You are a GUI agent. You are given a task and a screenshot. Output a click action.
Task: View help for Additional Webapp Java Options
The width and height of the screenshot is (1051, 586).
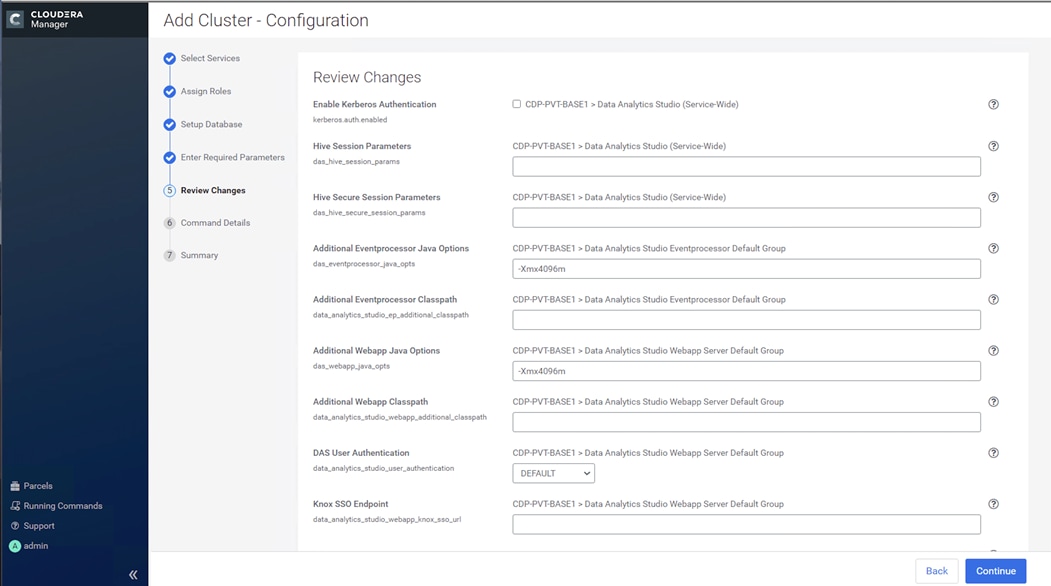993,351
